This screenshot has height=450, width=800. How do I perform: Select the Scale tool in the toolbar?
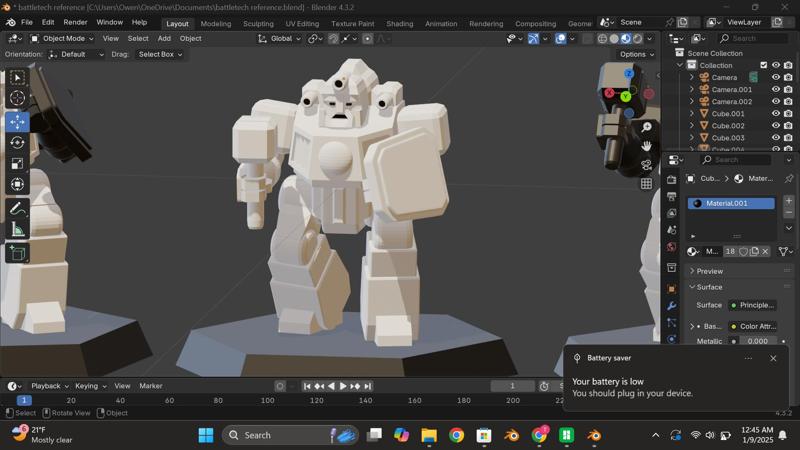tap(17, 163)
